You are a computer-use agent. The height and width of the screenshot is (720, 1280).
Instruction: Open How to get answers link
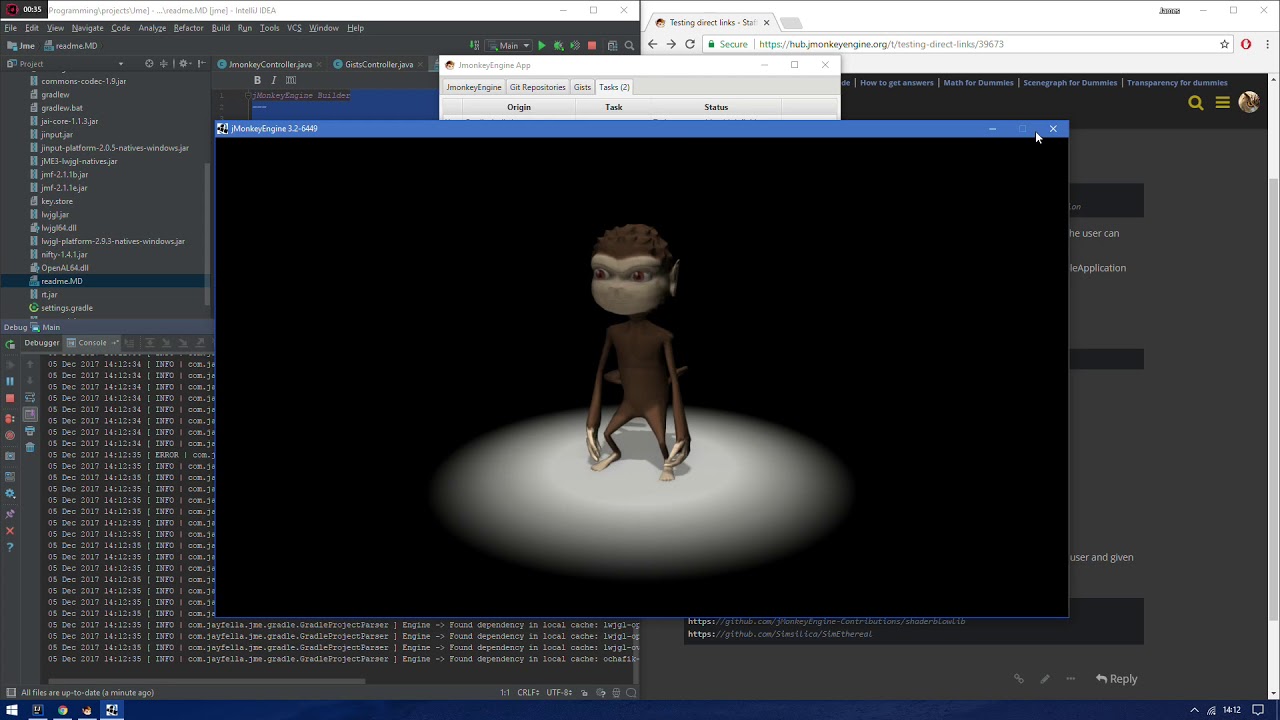point(897,83)
